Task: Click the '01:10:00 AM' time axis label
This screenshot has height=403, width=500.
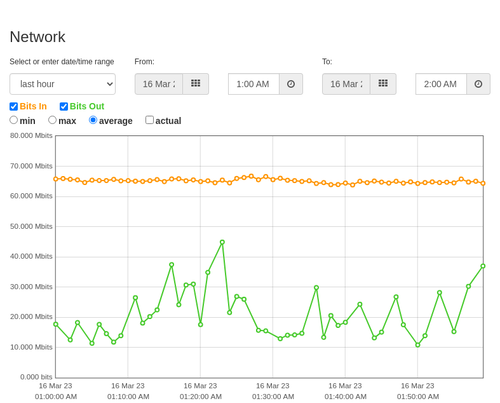Action: tap(128, 397)
